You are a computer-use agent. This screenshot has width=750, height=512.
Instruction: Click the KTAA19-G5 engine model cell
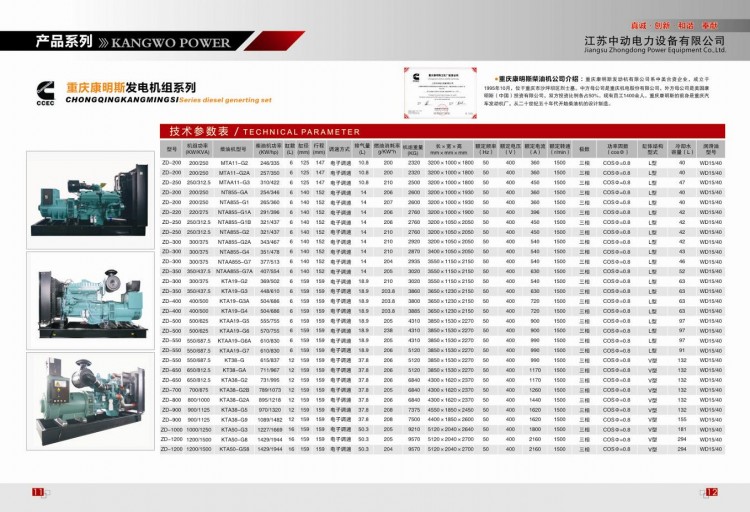pos(234,321)
